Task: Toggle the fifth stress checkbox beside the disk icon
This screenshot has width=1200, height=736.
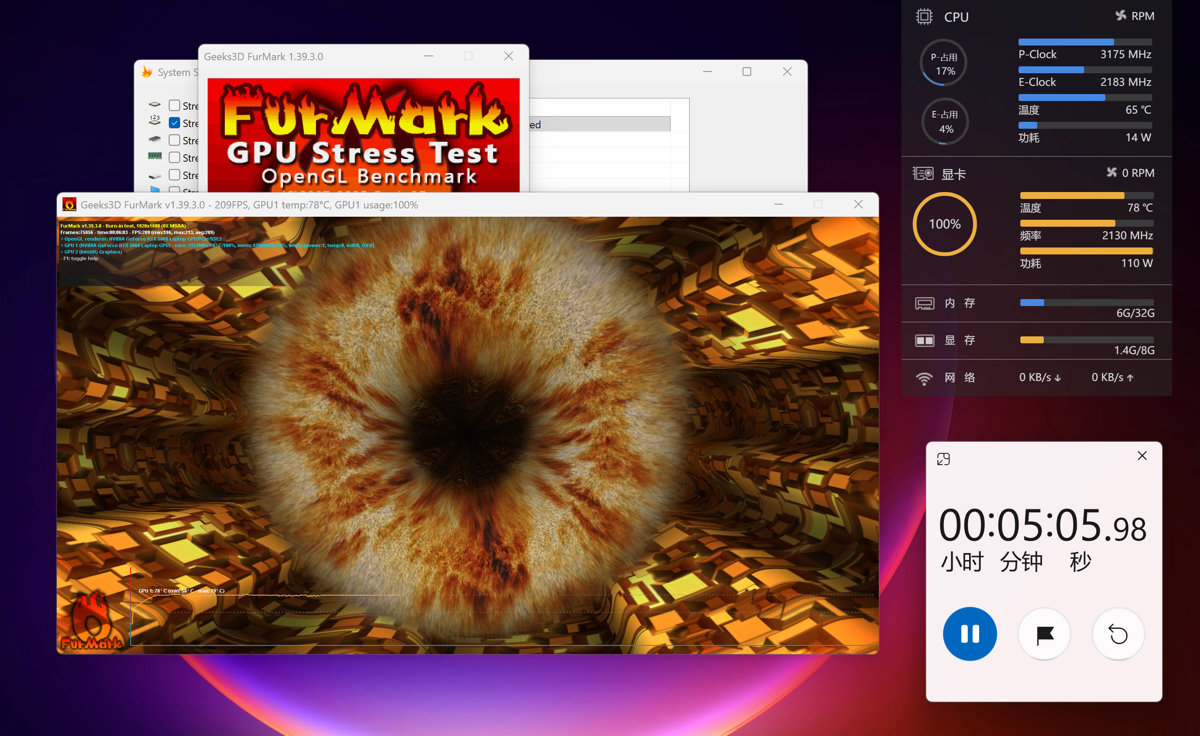Action: 175,175
